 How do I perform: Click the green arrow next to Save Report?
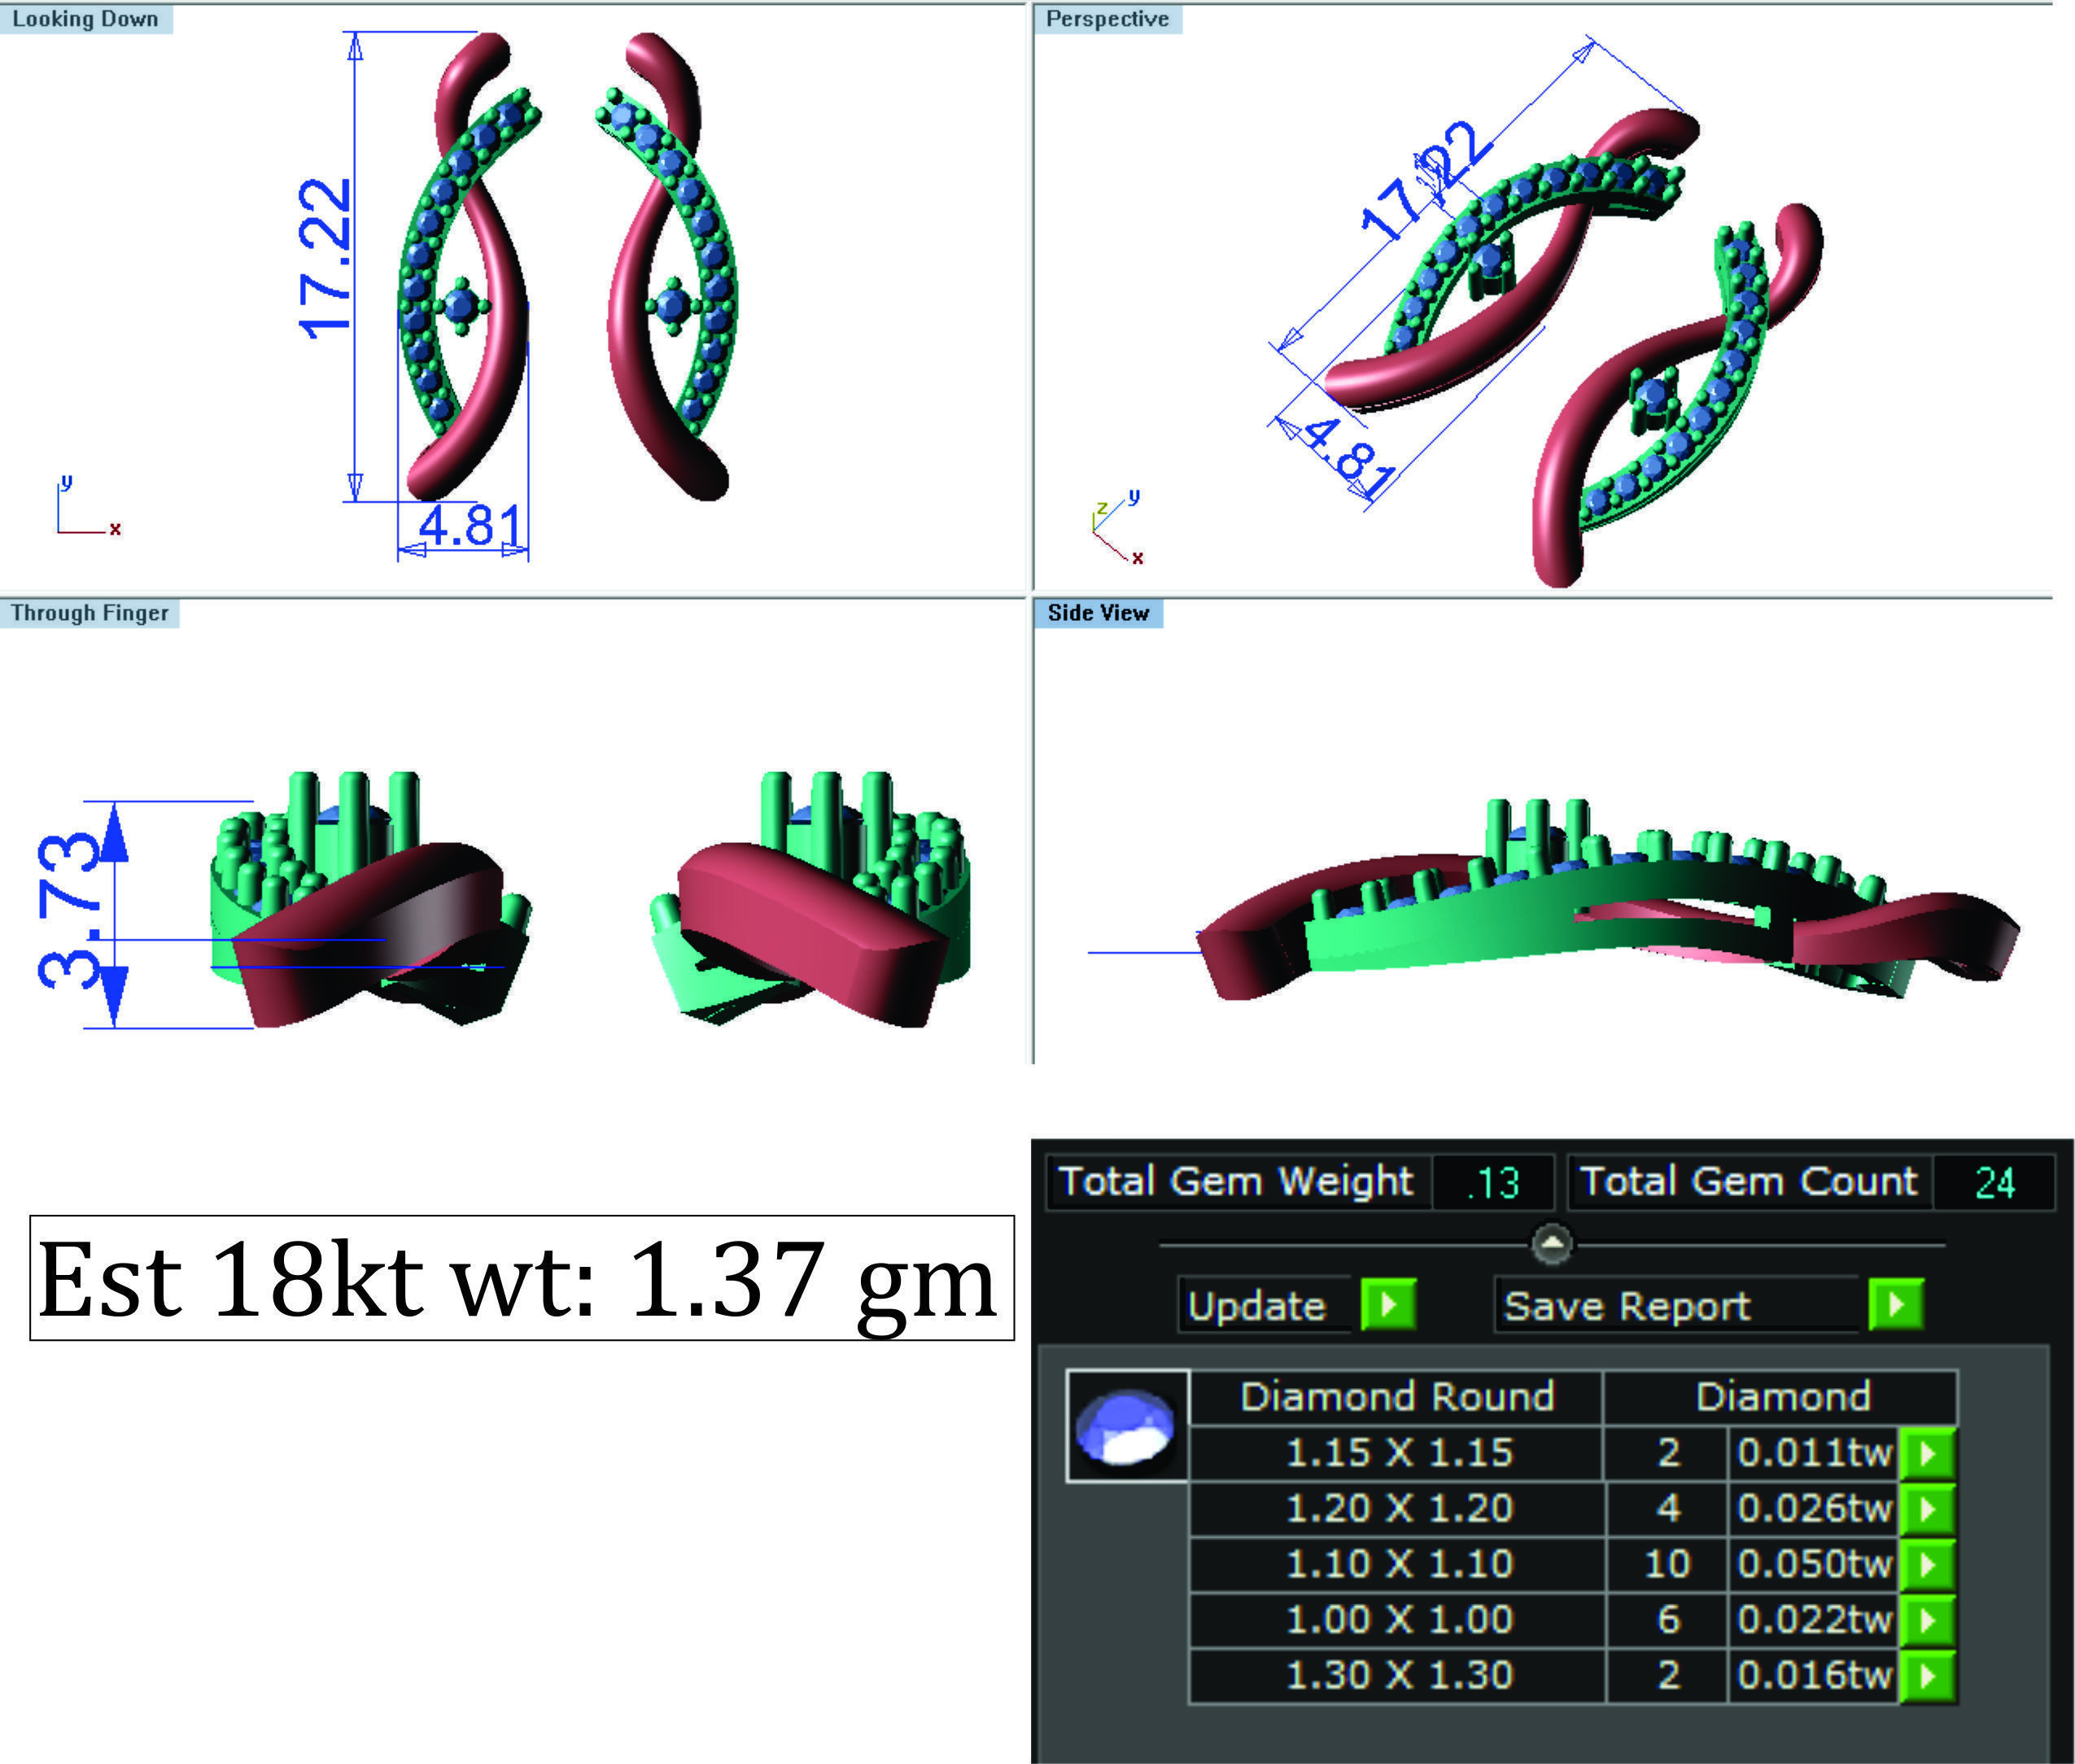1896,1304
